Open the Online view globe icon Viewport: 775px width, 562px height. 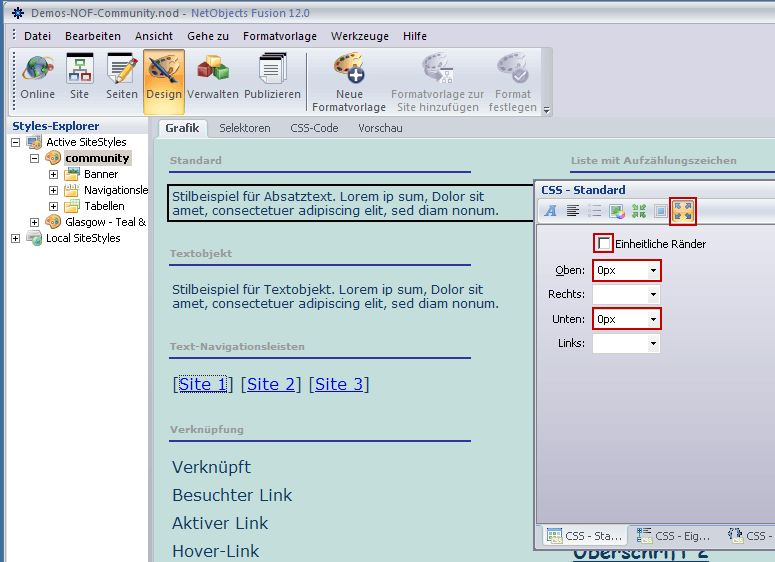pyautogui.click(x=38, y=69)
